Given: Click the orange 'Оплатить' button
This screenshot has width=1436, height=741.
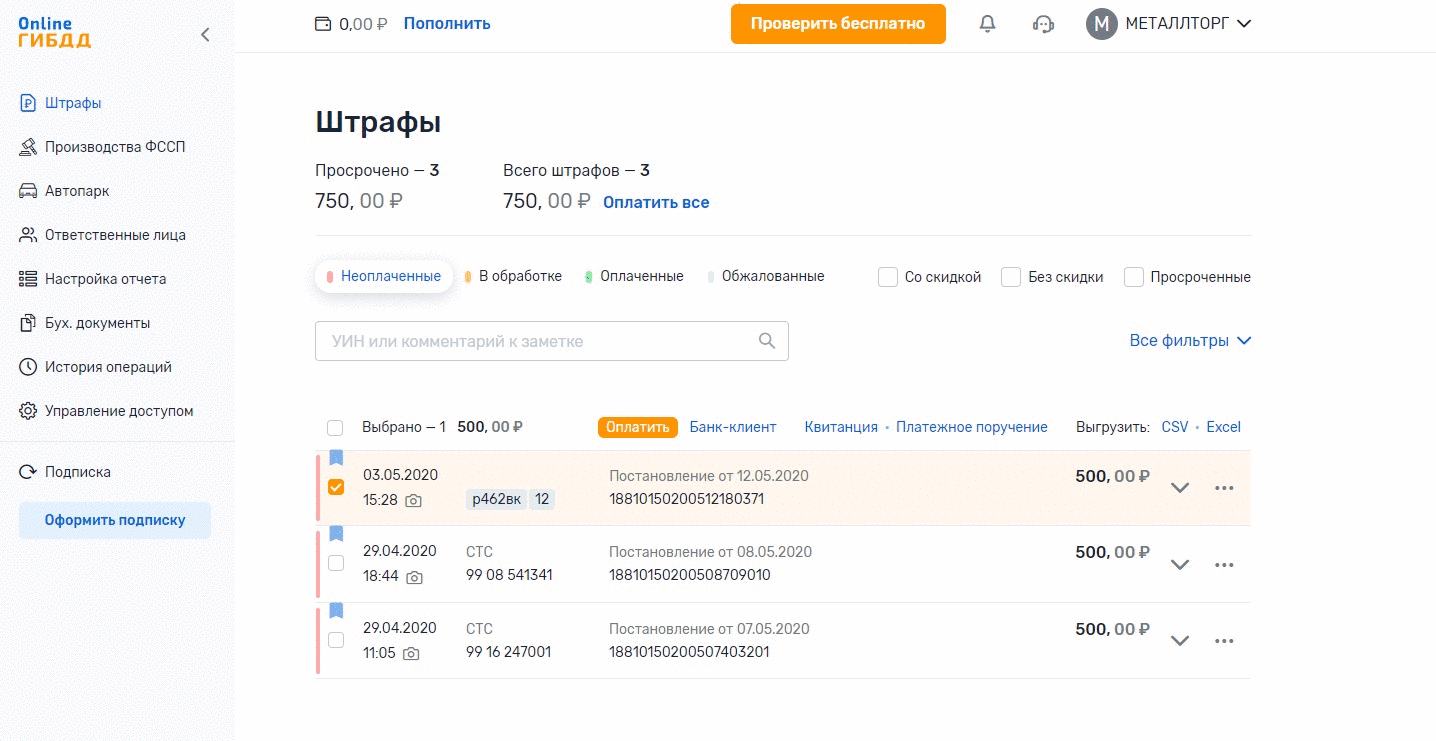Looking at the screenshot, I should tap(638, 427).
